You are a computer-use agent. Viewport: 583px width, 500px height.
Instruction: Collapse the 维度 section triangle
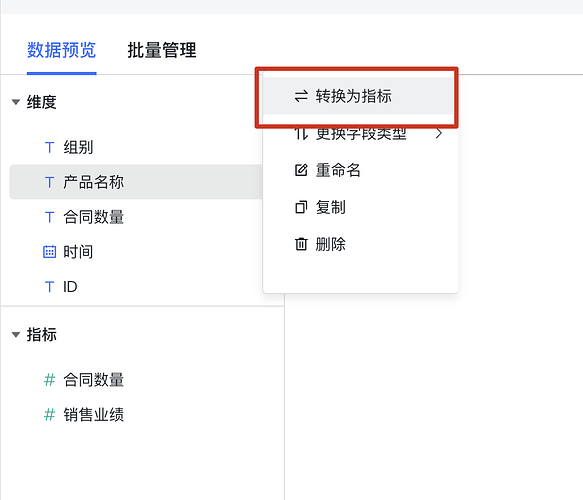[x=16, y=102]
